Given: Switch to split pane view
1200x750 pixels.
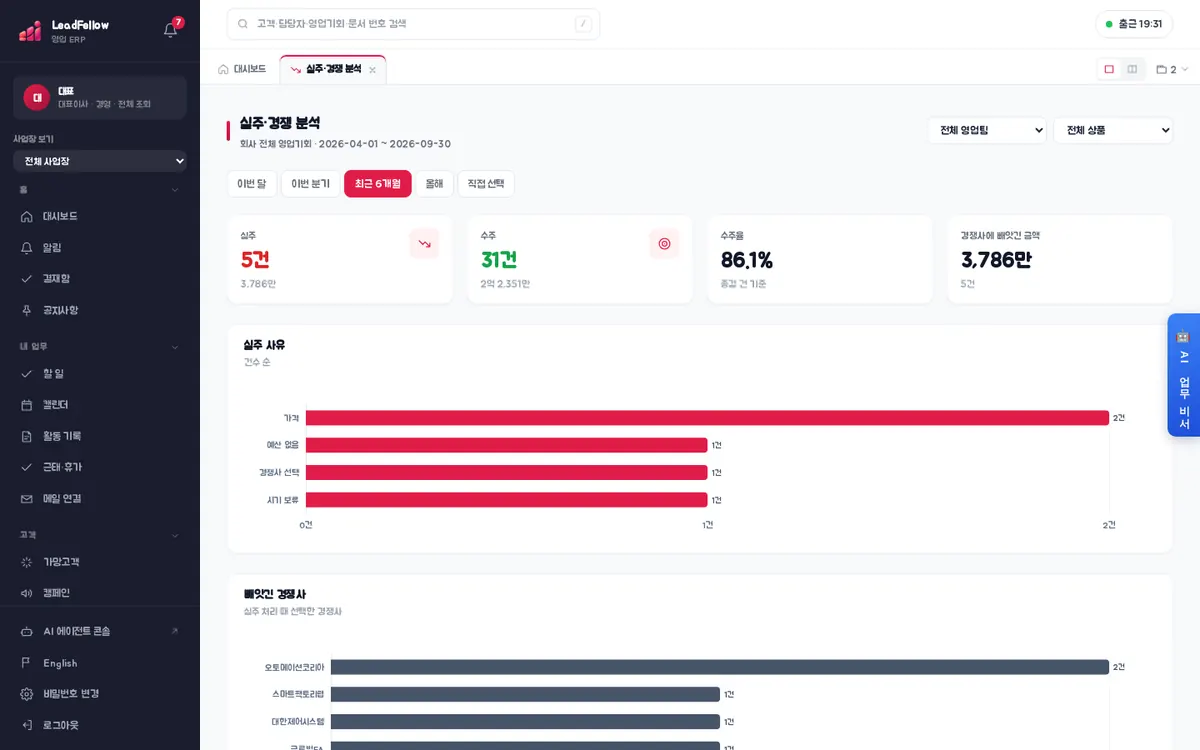Looking at the screenshot, I should (x=1132, y=69).
